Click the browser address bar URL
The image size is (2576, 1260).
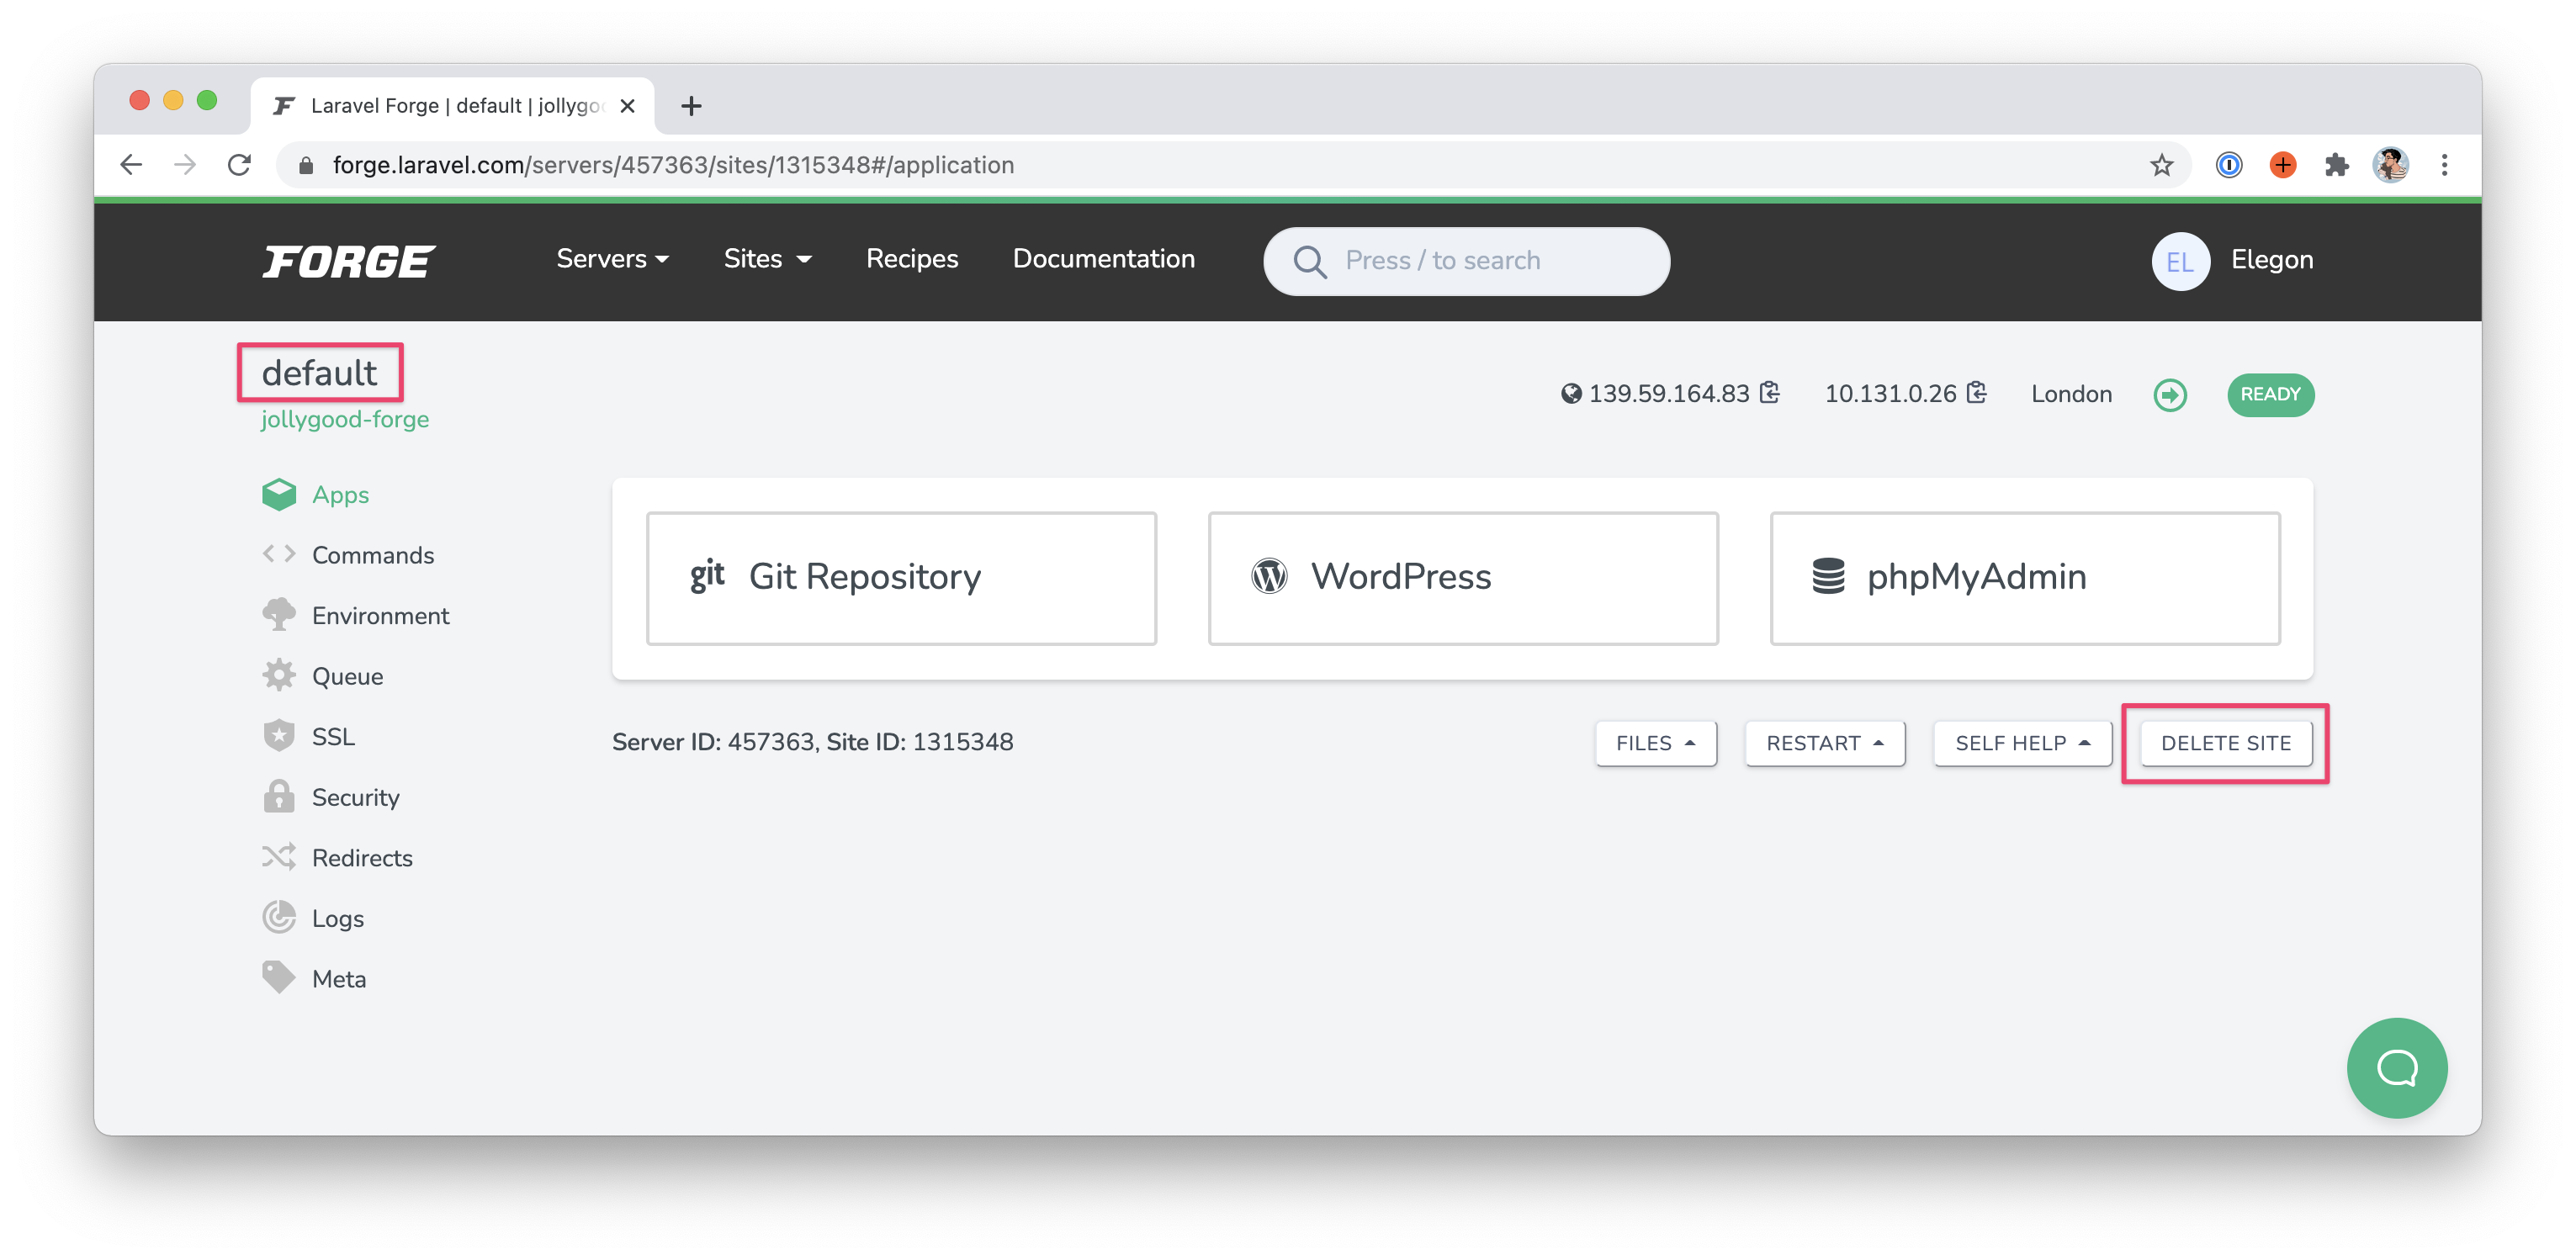tap(673, 165)
